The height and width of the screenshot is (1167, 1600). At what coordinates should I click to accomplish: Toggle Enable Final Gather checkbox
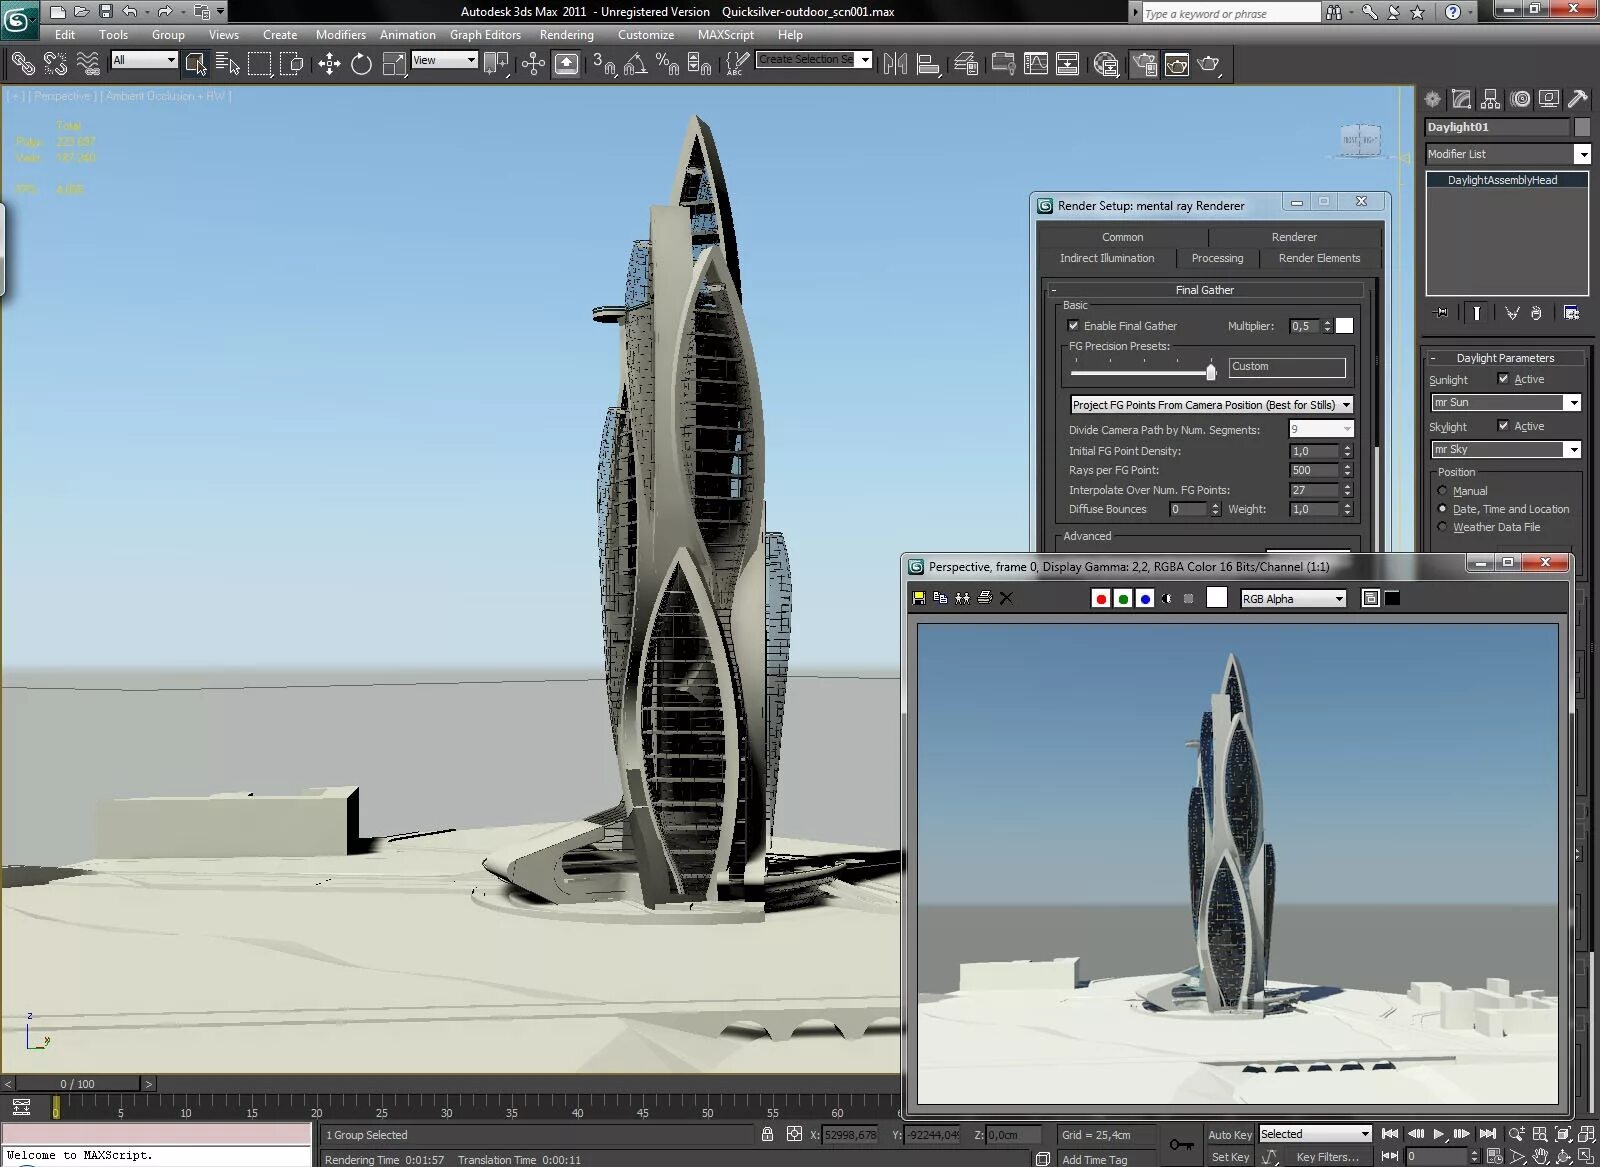tap(1073, 326)
